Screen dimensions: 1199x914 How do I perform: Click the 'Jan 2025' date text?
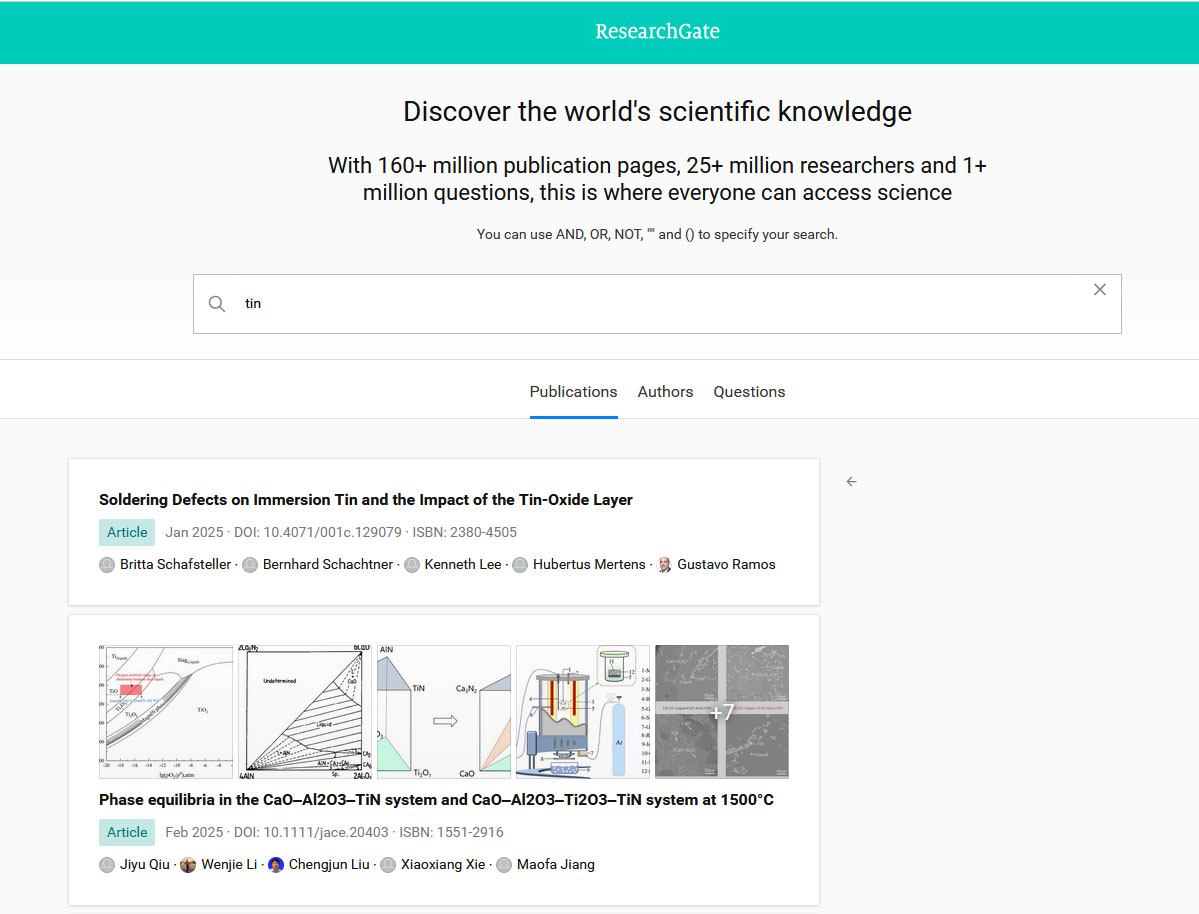click(194, 532)
